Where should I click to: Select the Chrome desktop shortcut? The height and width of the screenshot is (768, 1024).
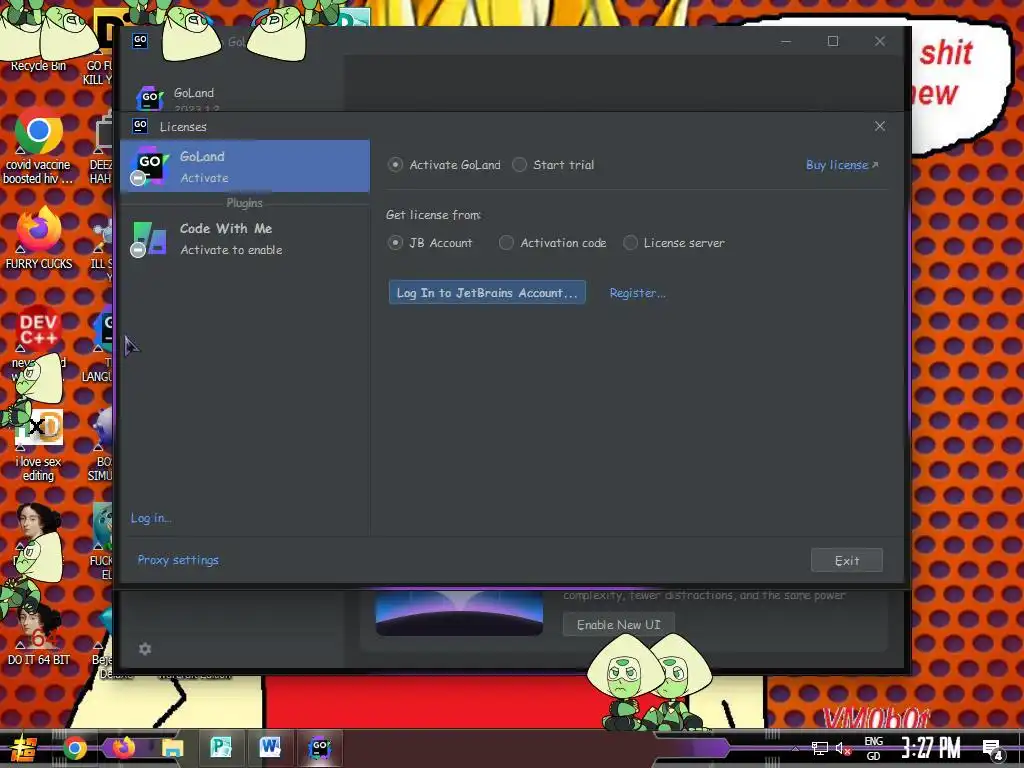pyautogui.click(x=38, y=146)
